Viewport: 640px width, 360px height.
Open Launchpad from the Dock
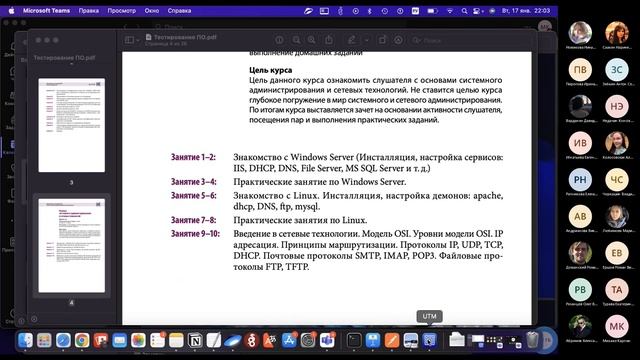(x=44, y=340)
